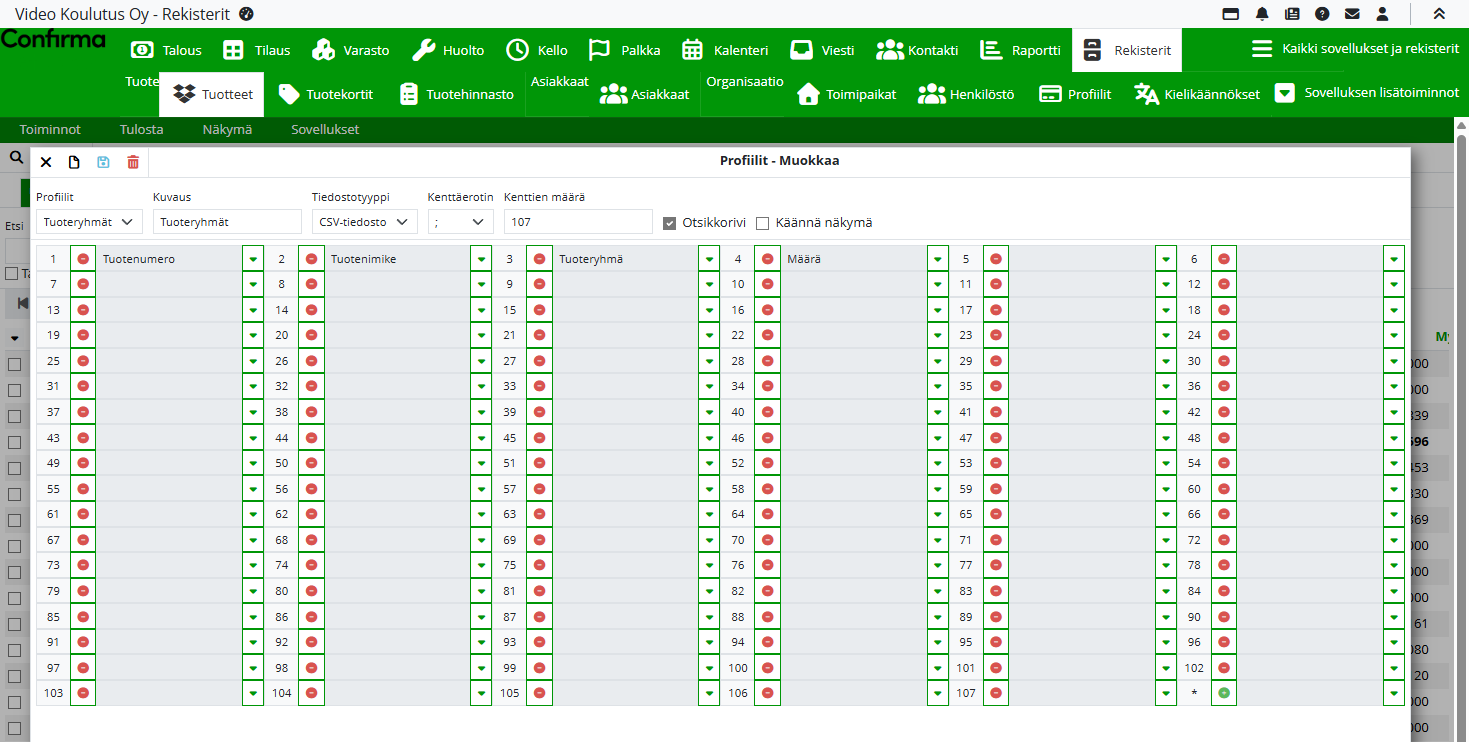The image size is (1469, 742).
Task: Switch to the Tuotekortit tab
Action: (326, 94)
